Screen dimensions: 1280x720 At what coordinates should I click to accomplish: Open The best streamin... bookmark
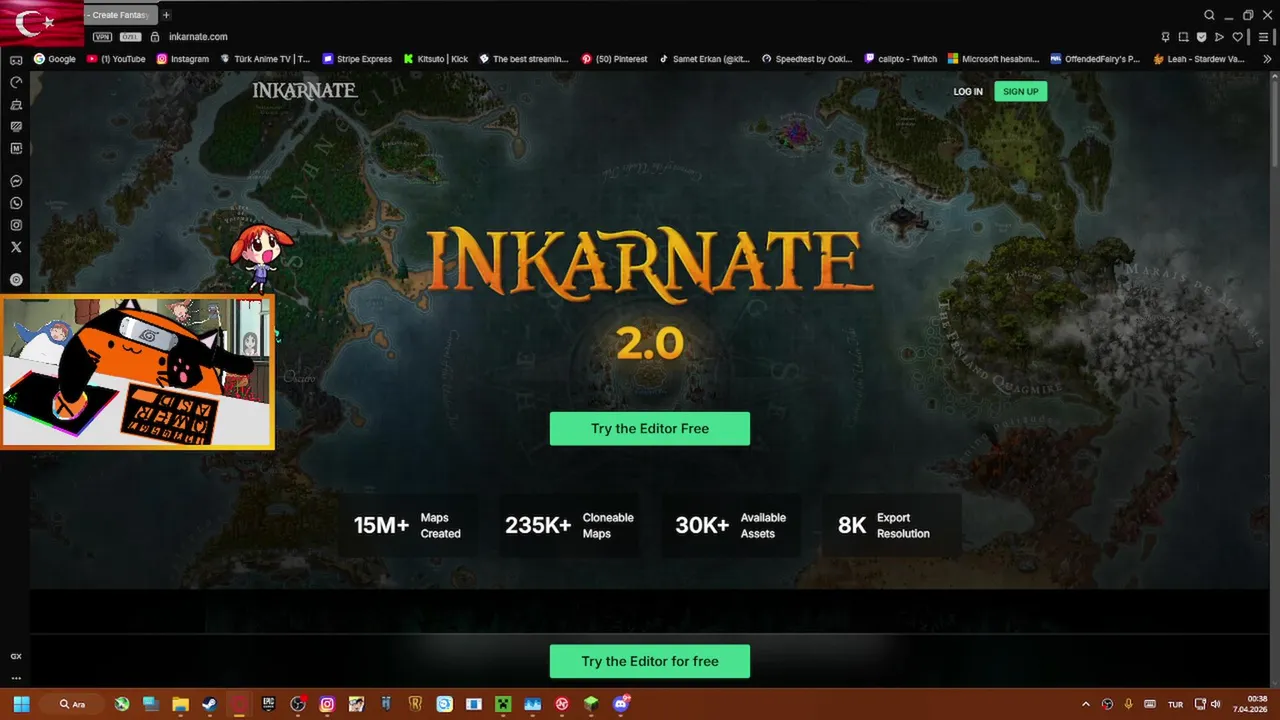524,59
